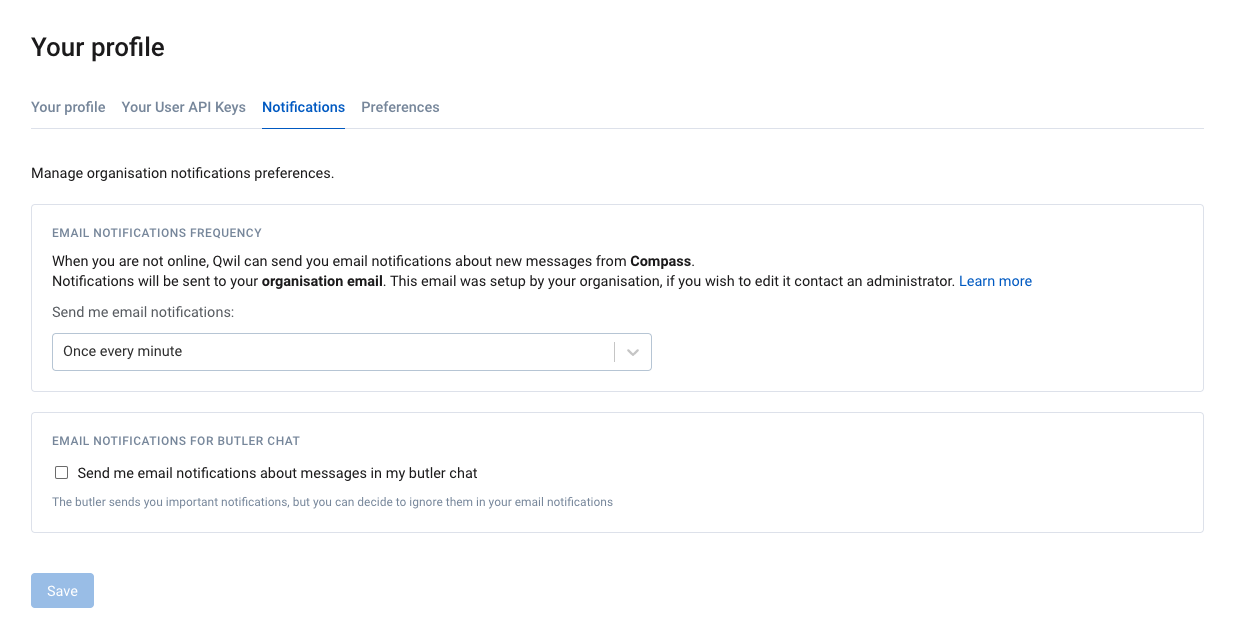Select the Notifications tab

[x=303, y=107]
